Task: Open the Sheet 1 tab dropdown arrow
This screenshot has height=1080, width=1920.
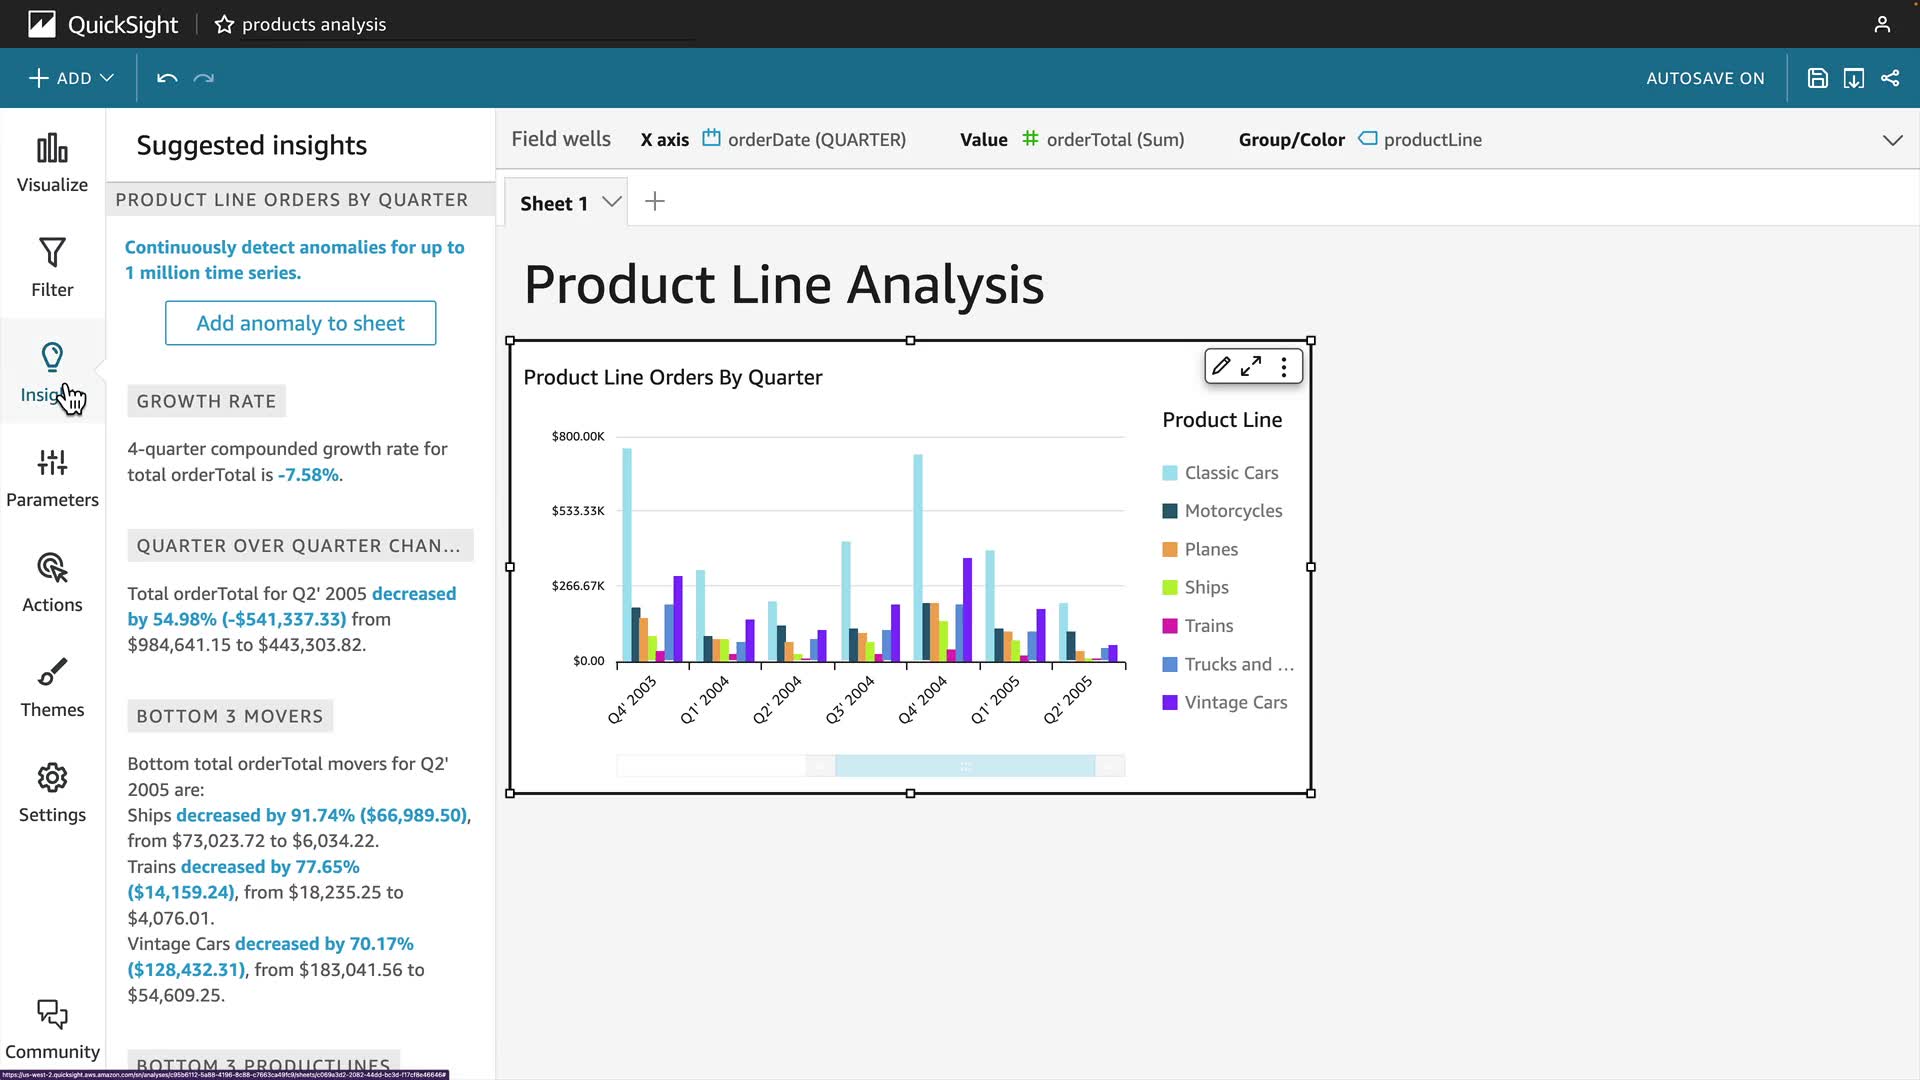Action: pyautogui.click(x=612, y=202)
